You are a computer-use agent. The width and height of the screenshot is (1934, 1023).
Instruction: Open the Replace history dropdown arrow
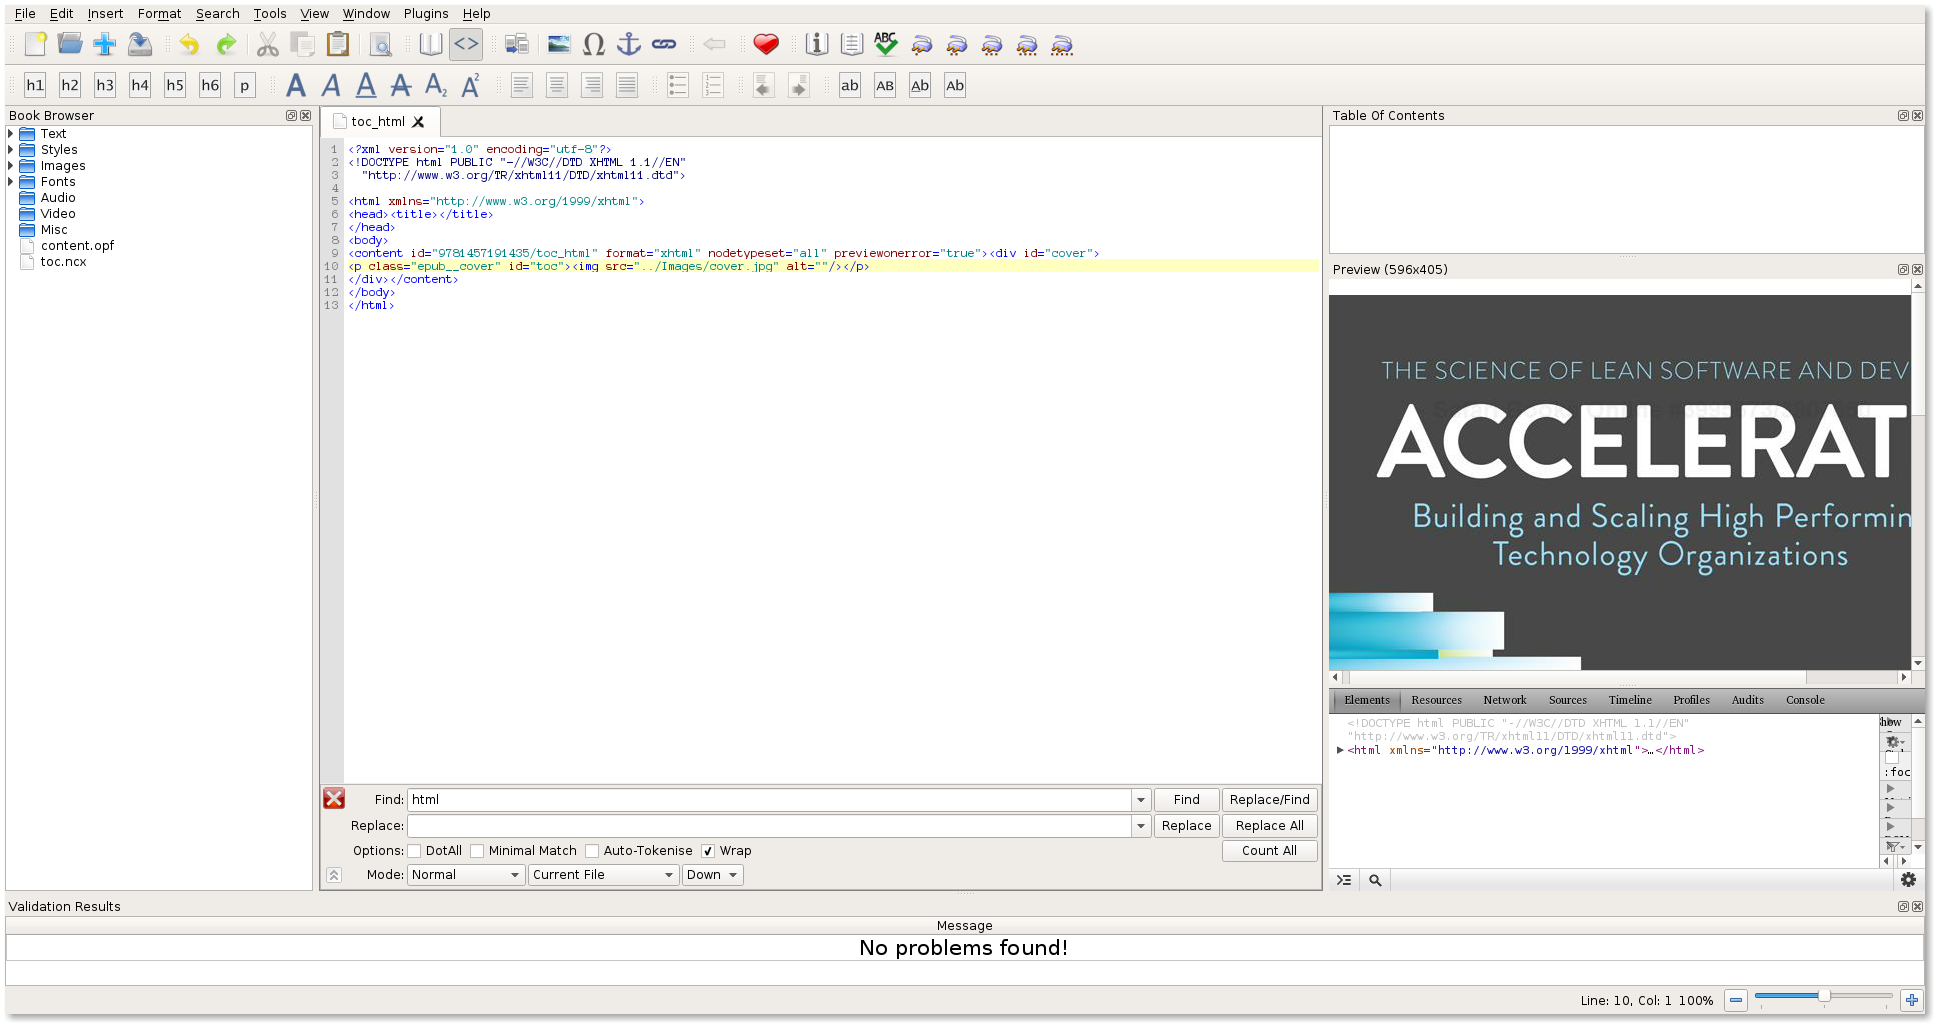click(1141, 826)
